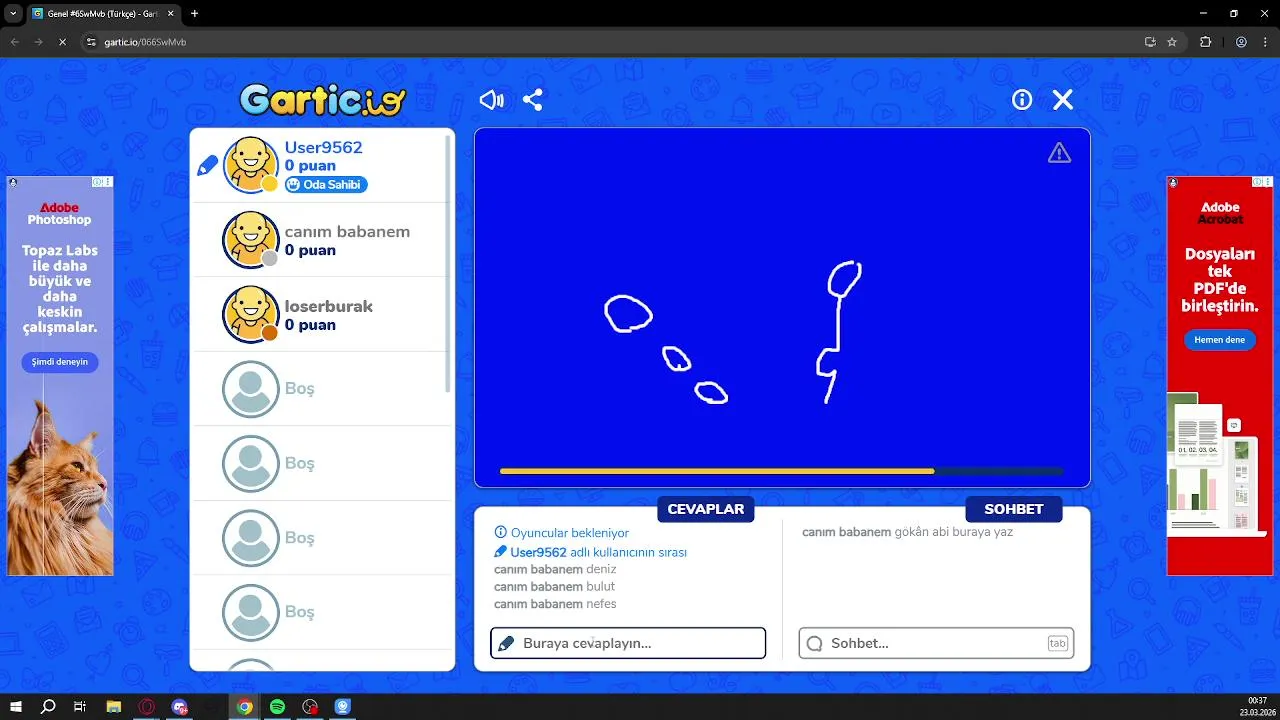The width and height of the screenshot is (1280, 720).
Task: Click the drawer pencil icon beside User9562
Action: pos(207,165)
